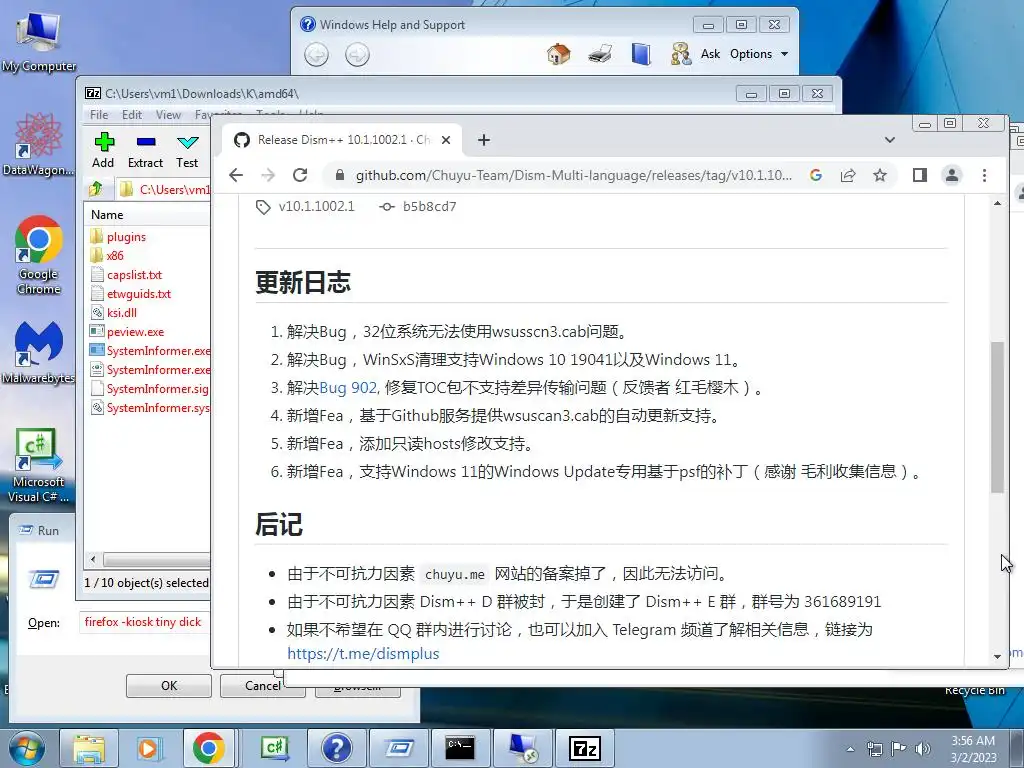Click the Test button in 7-Zip
The height and width of the screenshot is (768, 1024).
(x=187, y=150)
